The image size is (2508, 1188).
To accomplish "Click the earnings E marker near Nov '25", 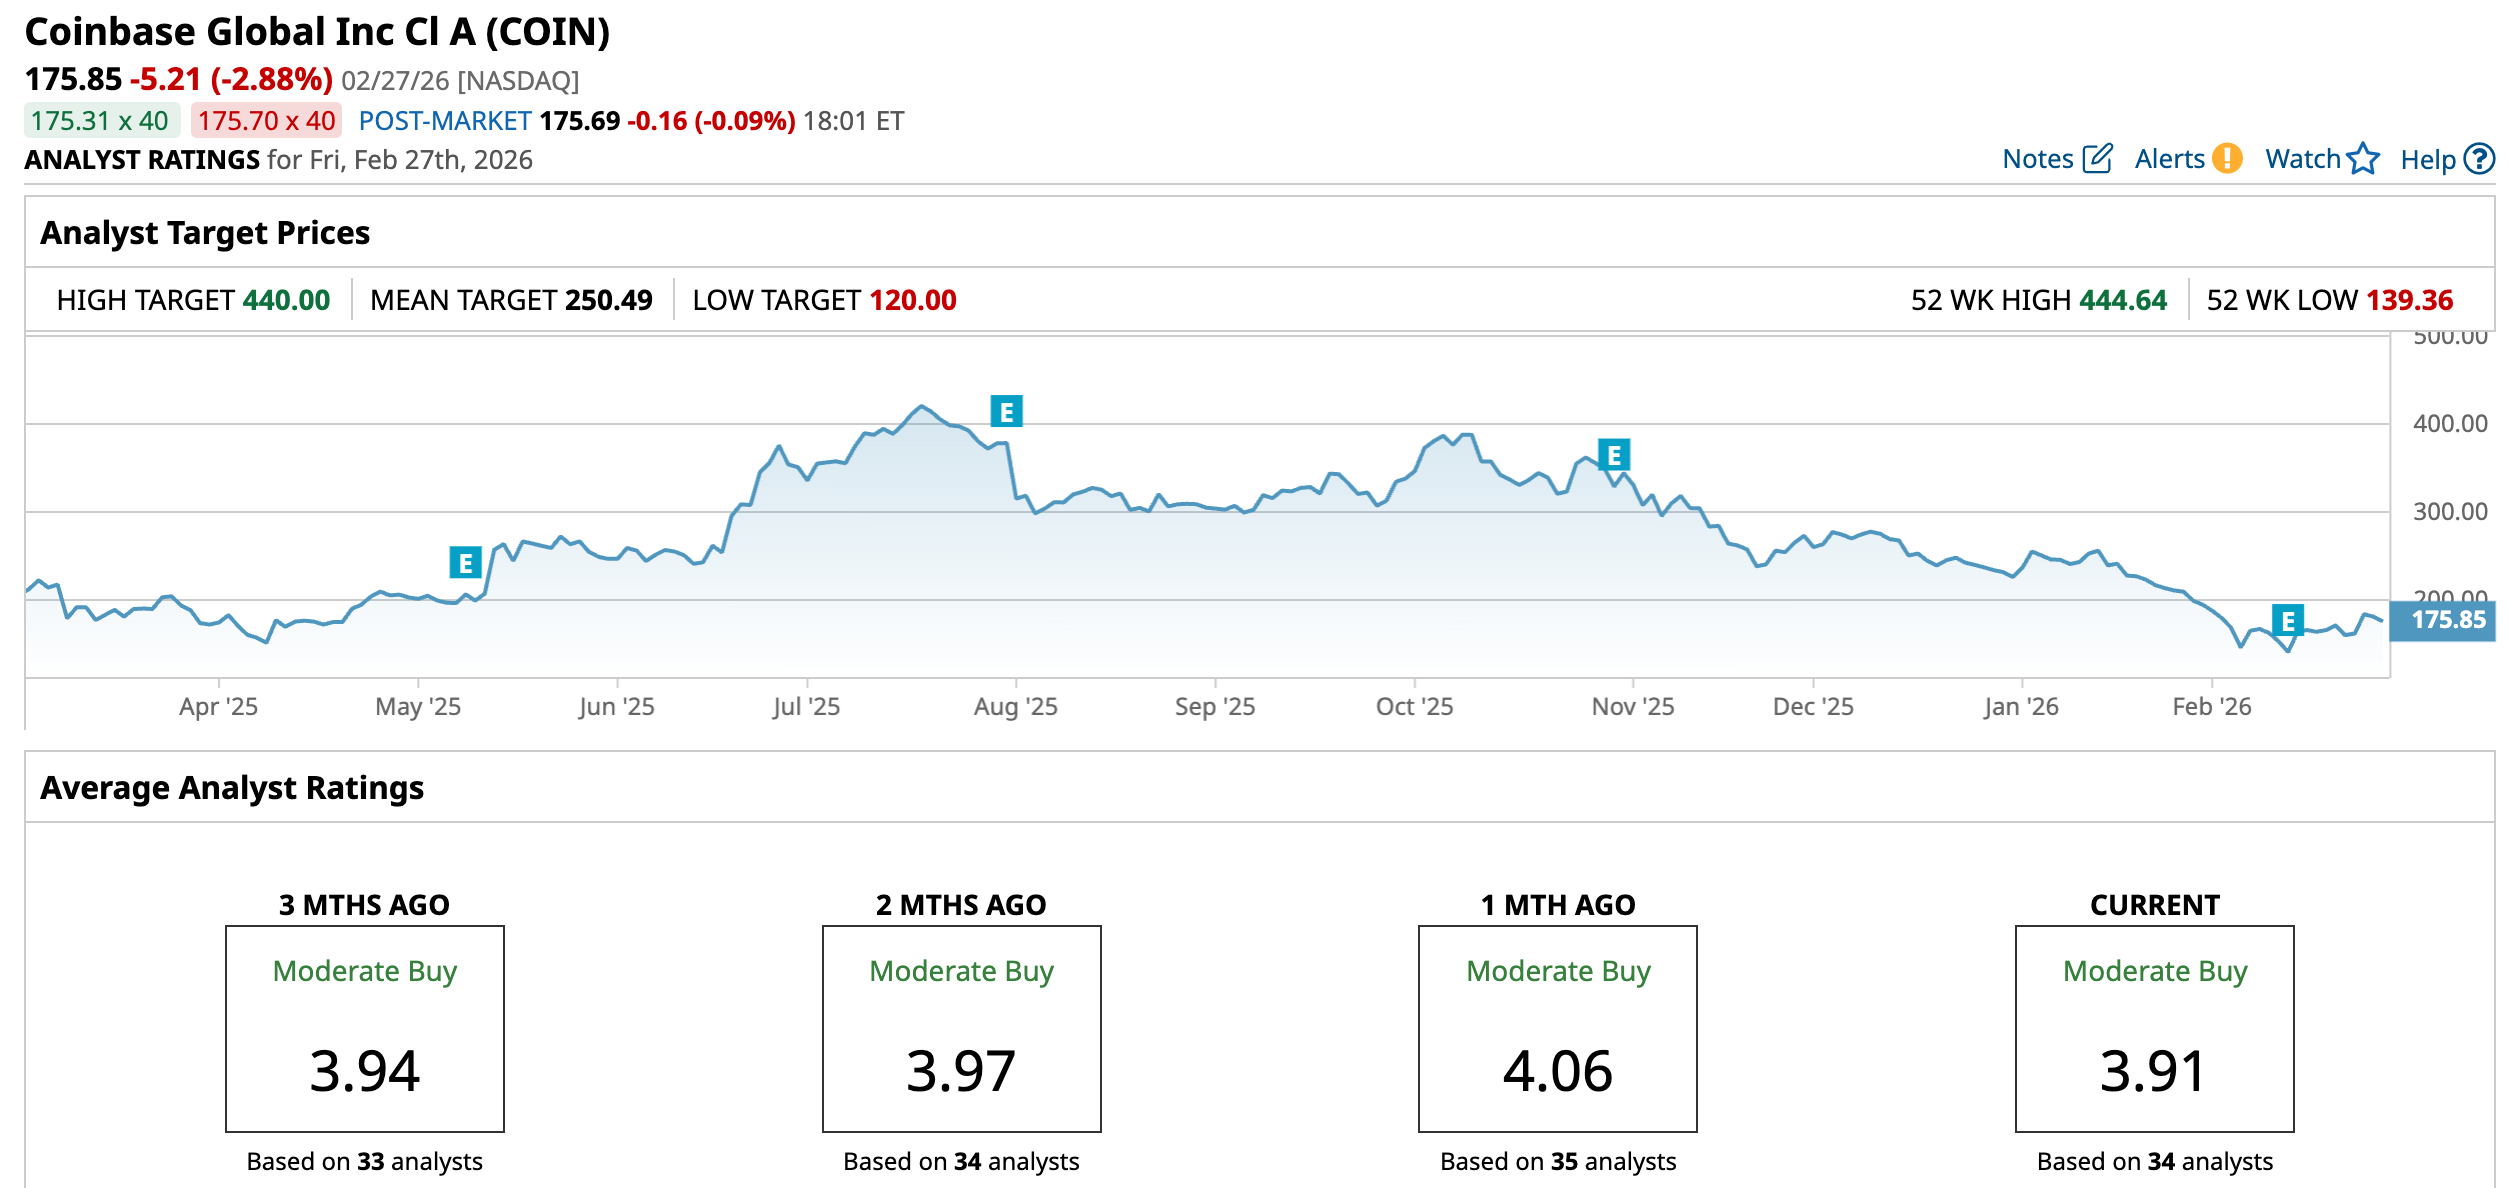I will click(x=1613, y=456).
